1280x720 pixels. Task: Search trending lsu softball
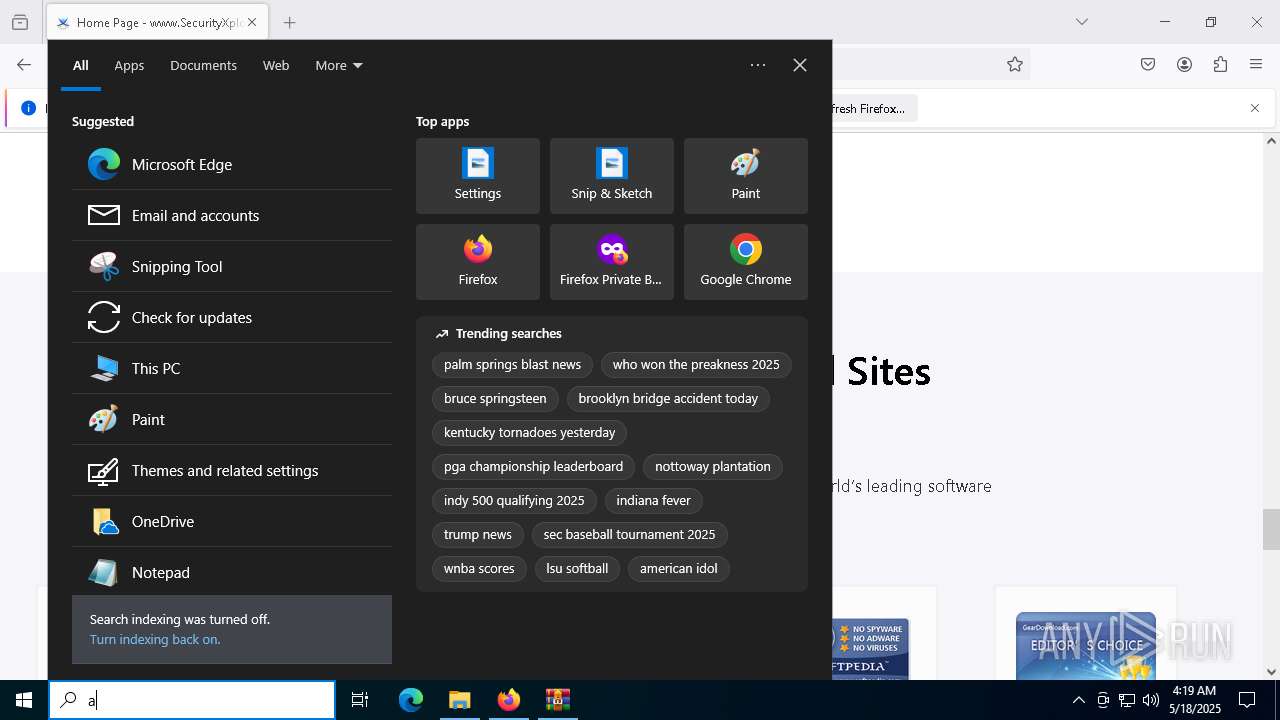click(x=577, y=569)
